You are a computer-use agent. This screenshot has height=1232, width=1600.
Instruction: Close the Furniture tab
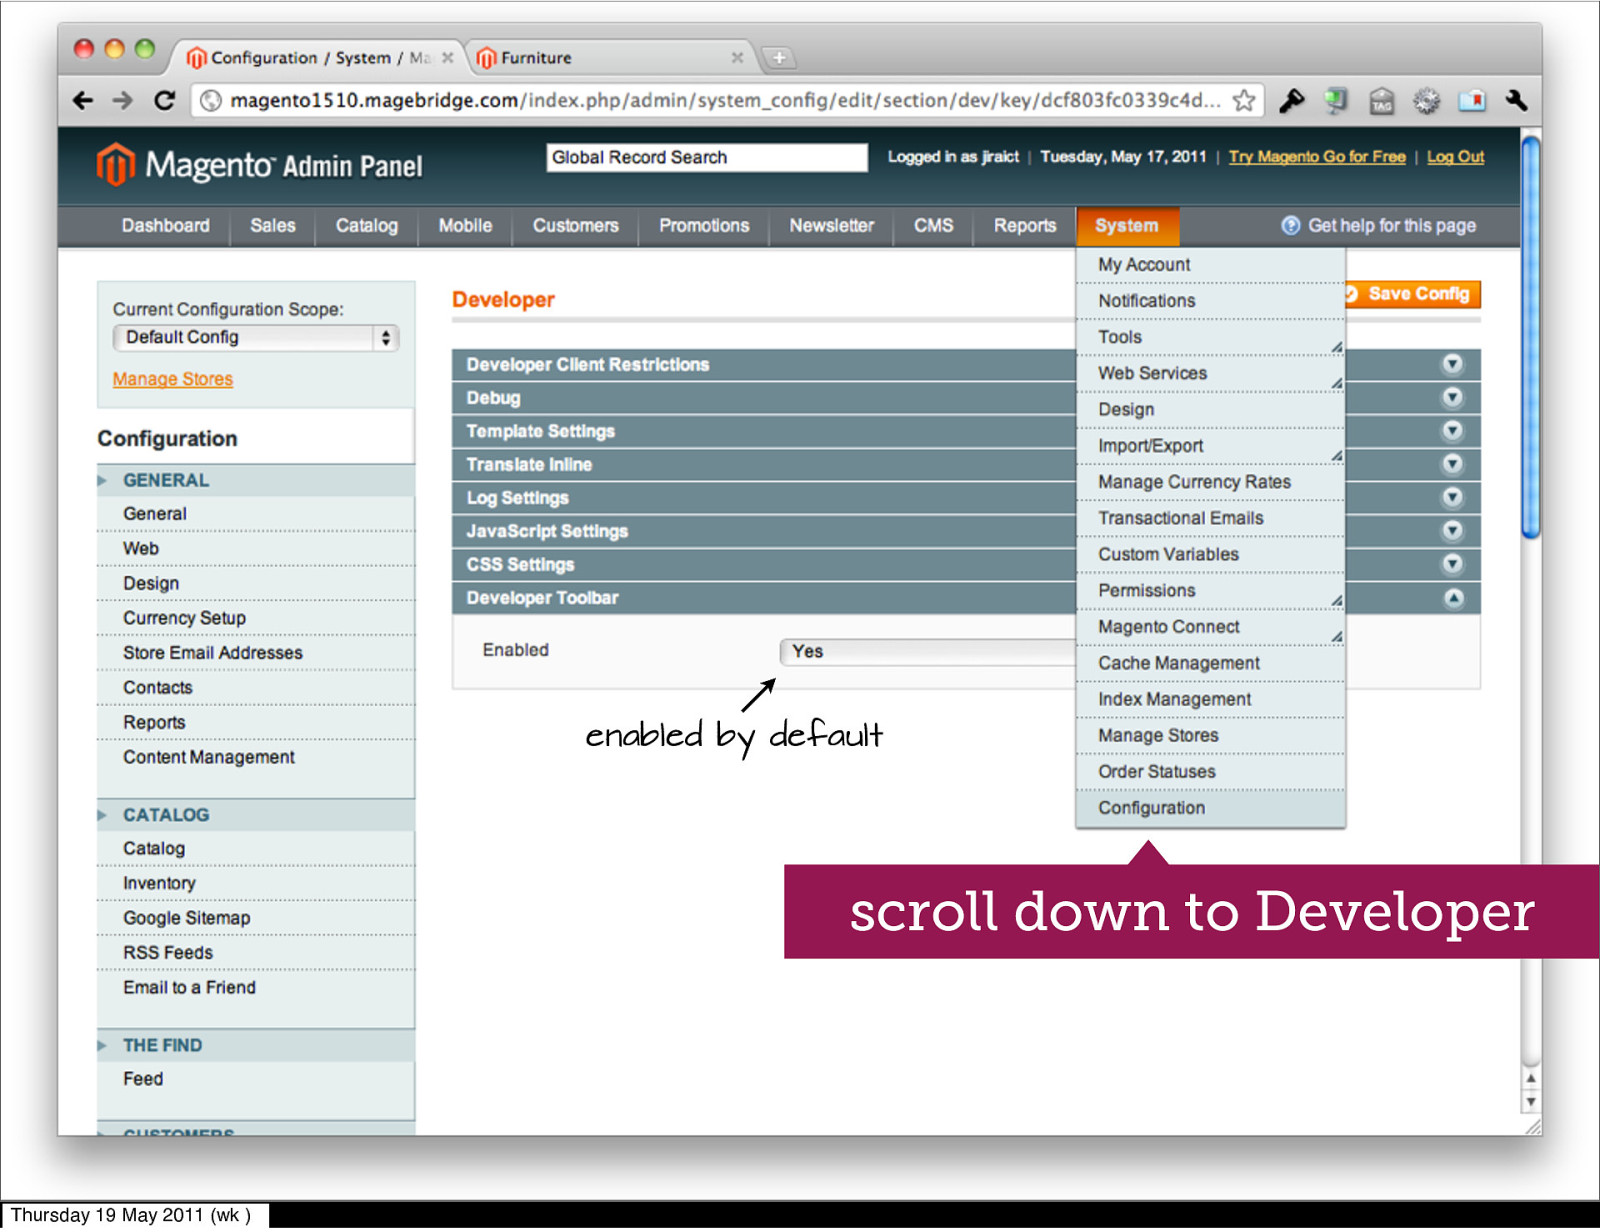[737, 58]
